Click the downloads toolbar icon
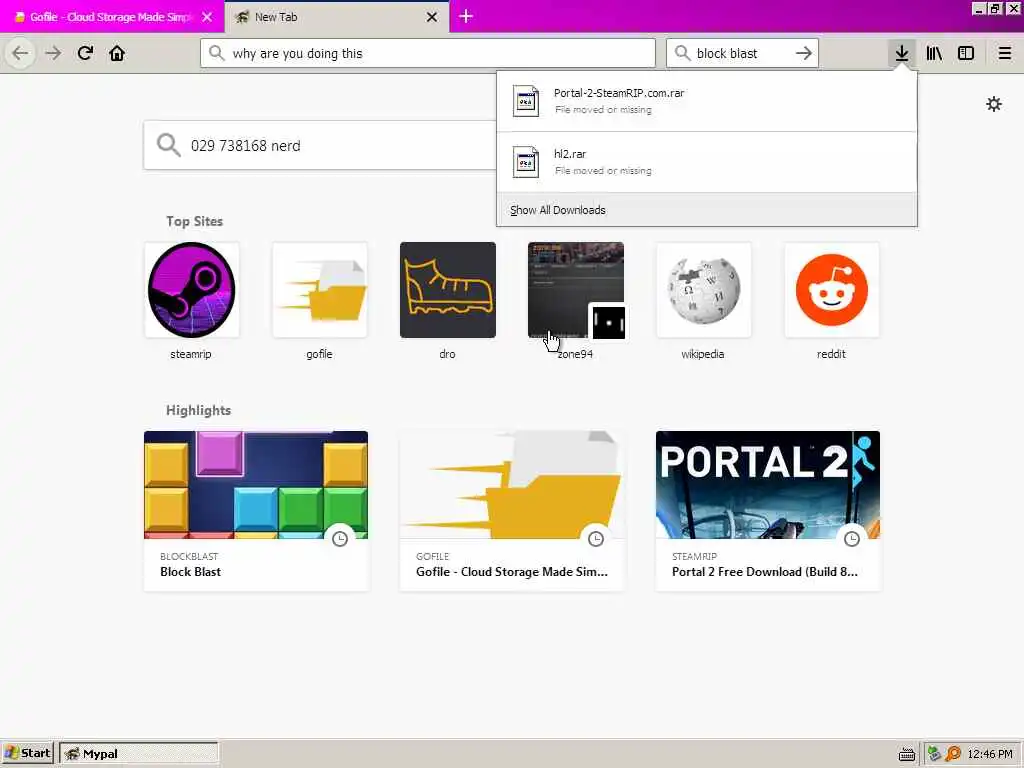This screenshot has height=768, width=1024. click(902, 53)
